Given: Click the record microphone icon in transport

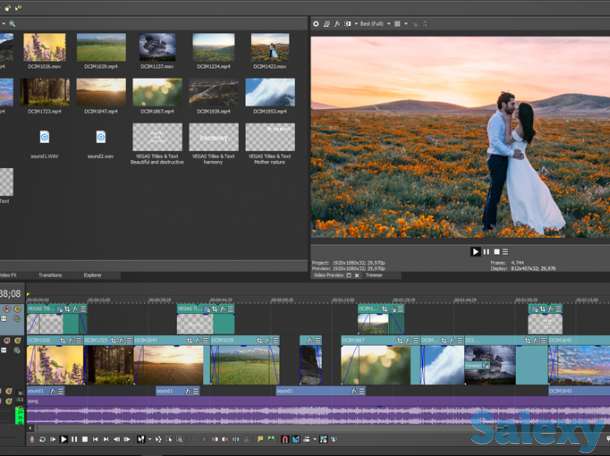Looking at the screenshot, I should (31, 439).
